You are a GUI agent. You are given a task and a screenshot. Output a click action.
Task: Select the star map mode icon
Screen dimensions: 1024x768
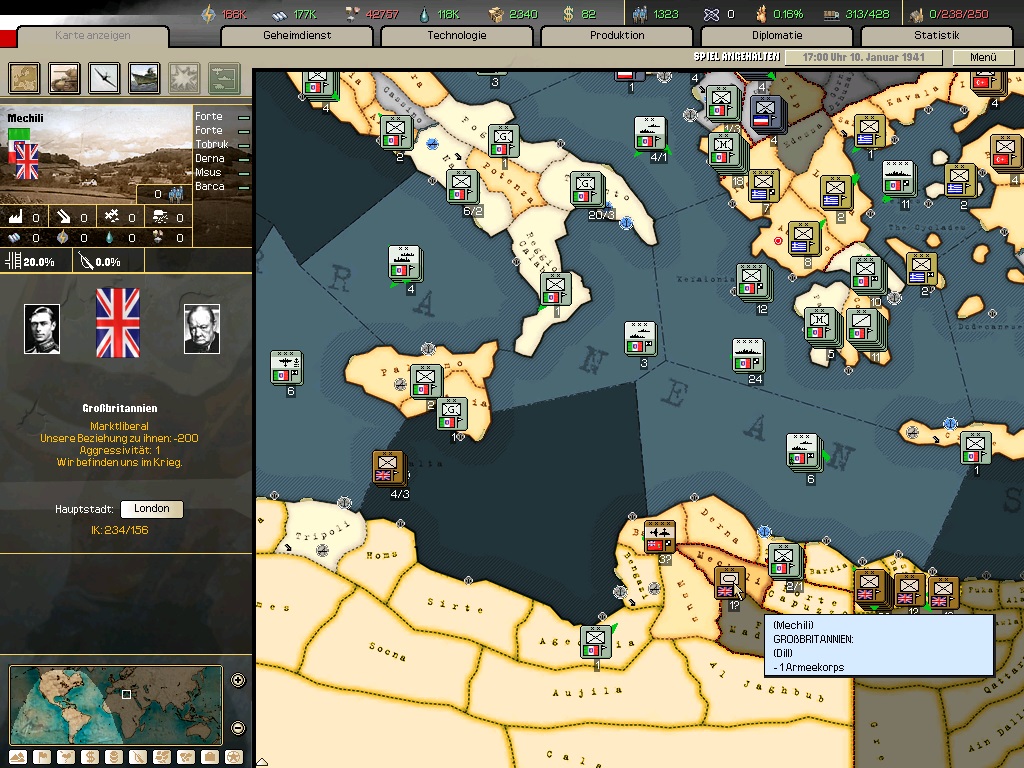coord(234,757)
